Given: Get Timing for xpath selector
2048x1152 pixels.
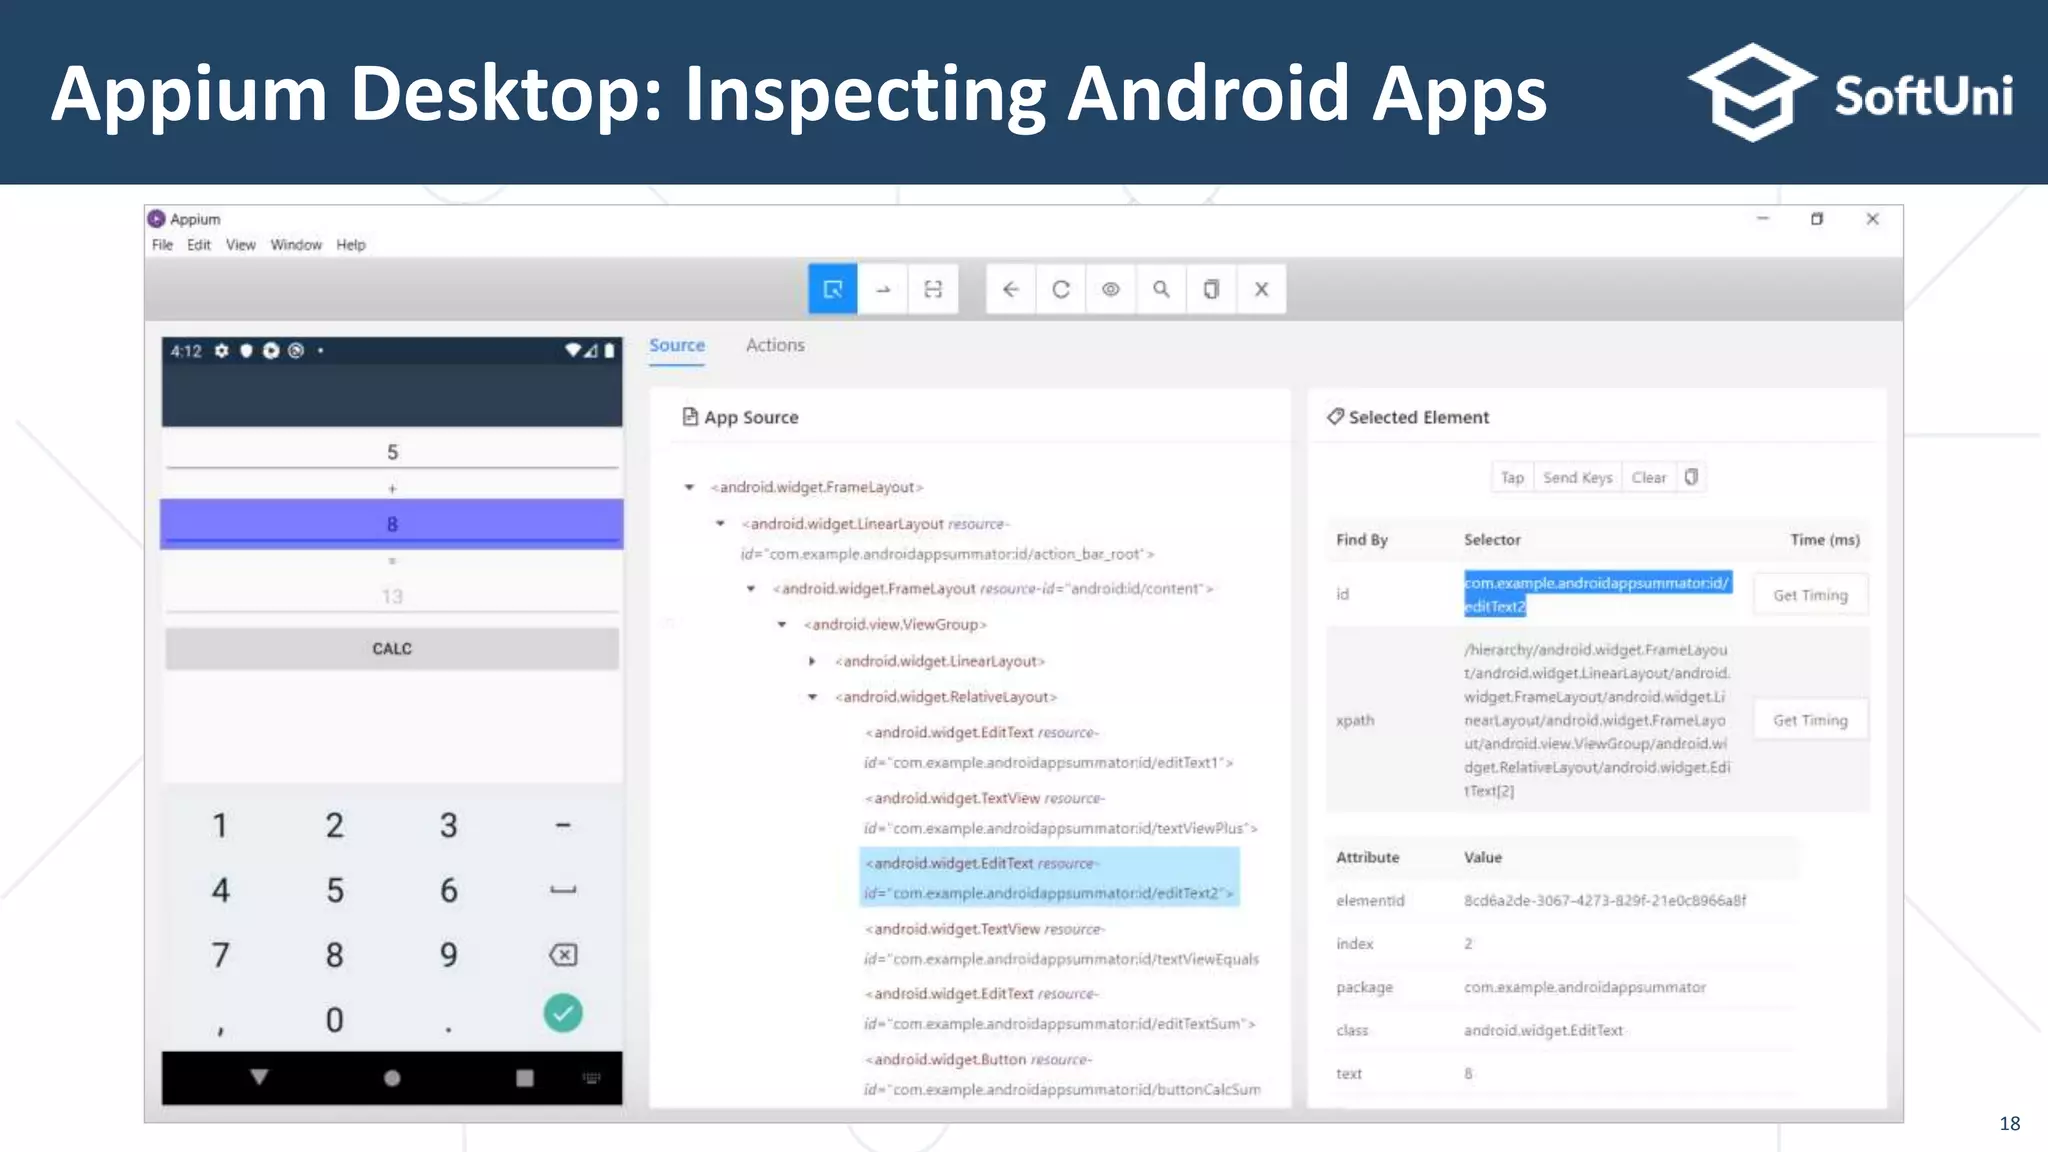Looking at the screenshot, I should (x=1810, y=720).
